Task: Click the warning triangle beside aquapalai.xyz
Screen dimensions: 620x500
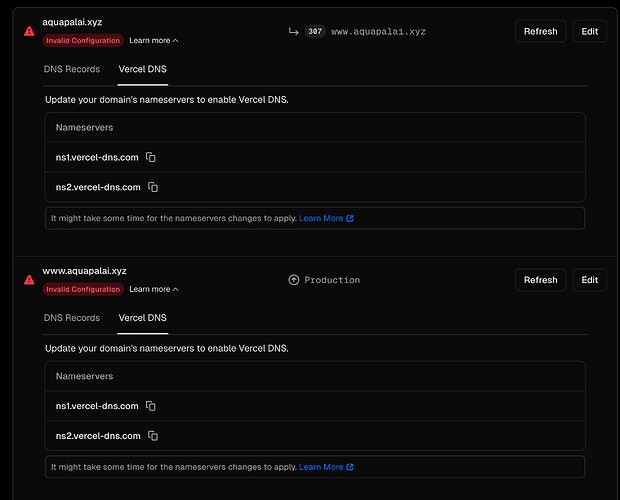Action: click(x=29, y=31)
